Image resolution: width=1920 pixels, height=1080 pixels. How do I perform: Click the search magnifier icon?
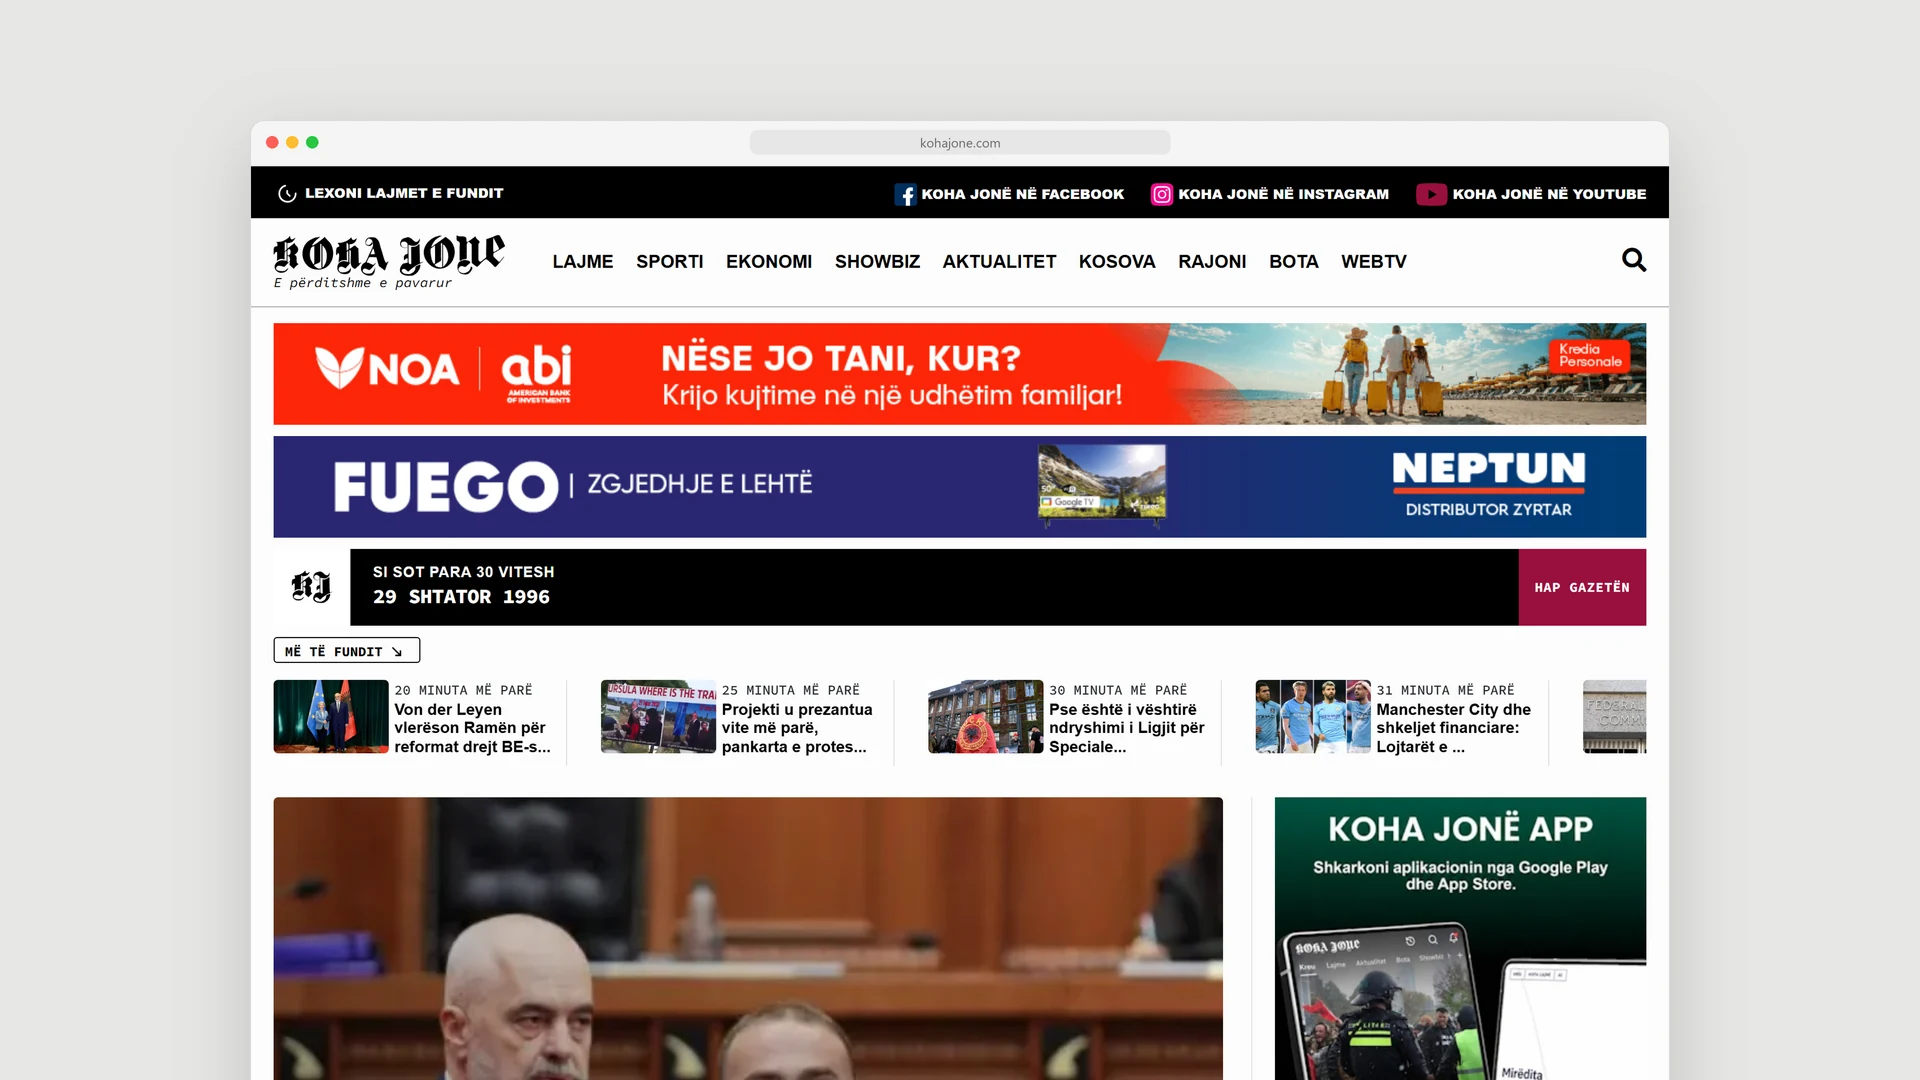[x=1634, y=260]
